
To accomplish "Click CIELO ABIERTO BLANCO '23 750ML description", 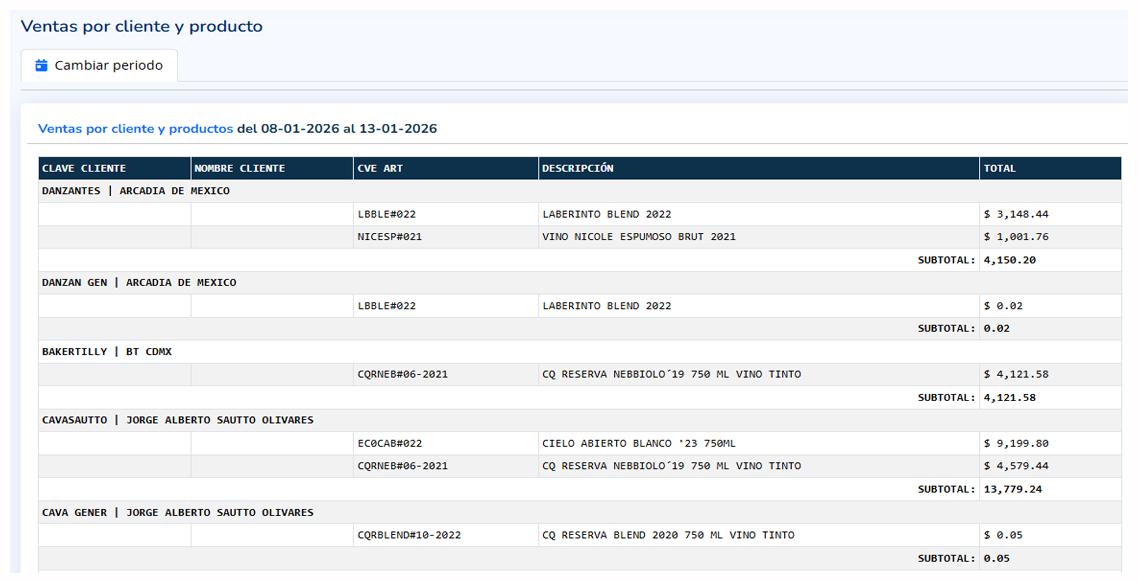I will tap(639, 443).
